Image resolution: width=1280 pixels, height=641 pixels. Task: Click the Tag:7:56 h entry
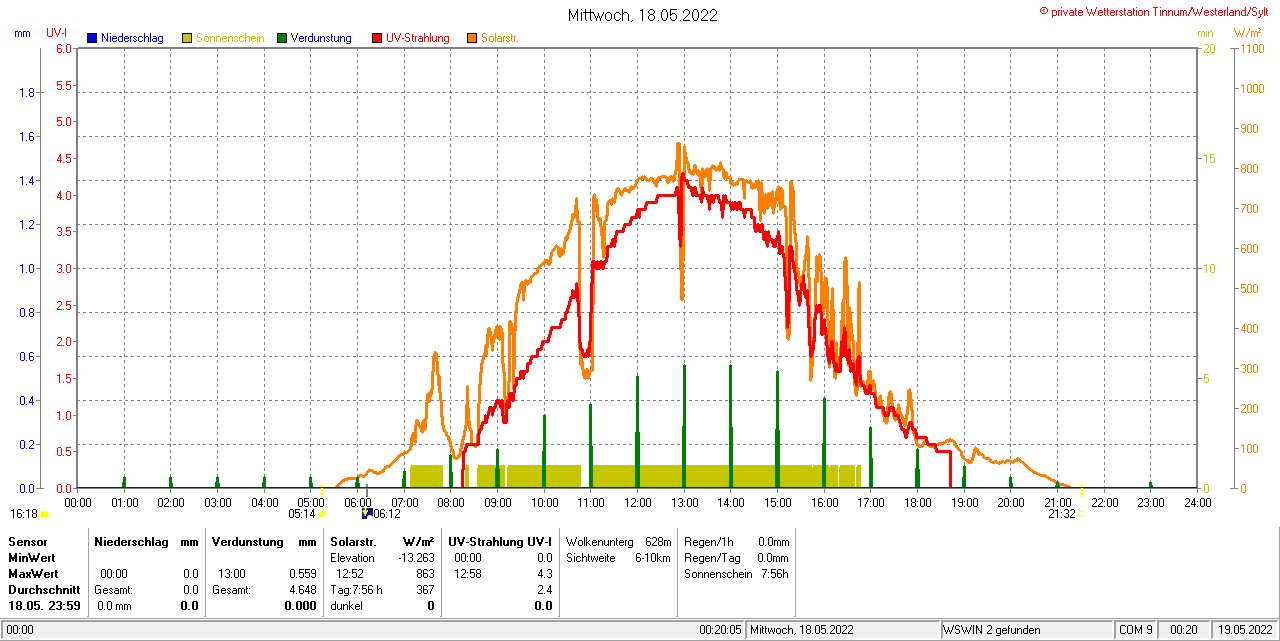(356, 589)
